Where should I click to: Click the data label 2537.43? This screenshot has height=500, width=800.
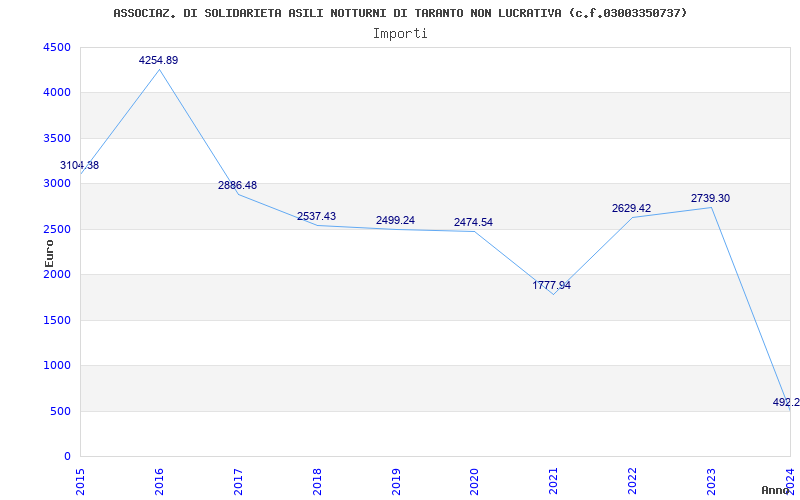click(316, 216)
